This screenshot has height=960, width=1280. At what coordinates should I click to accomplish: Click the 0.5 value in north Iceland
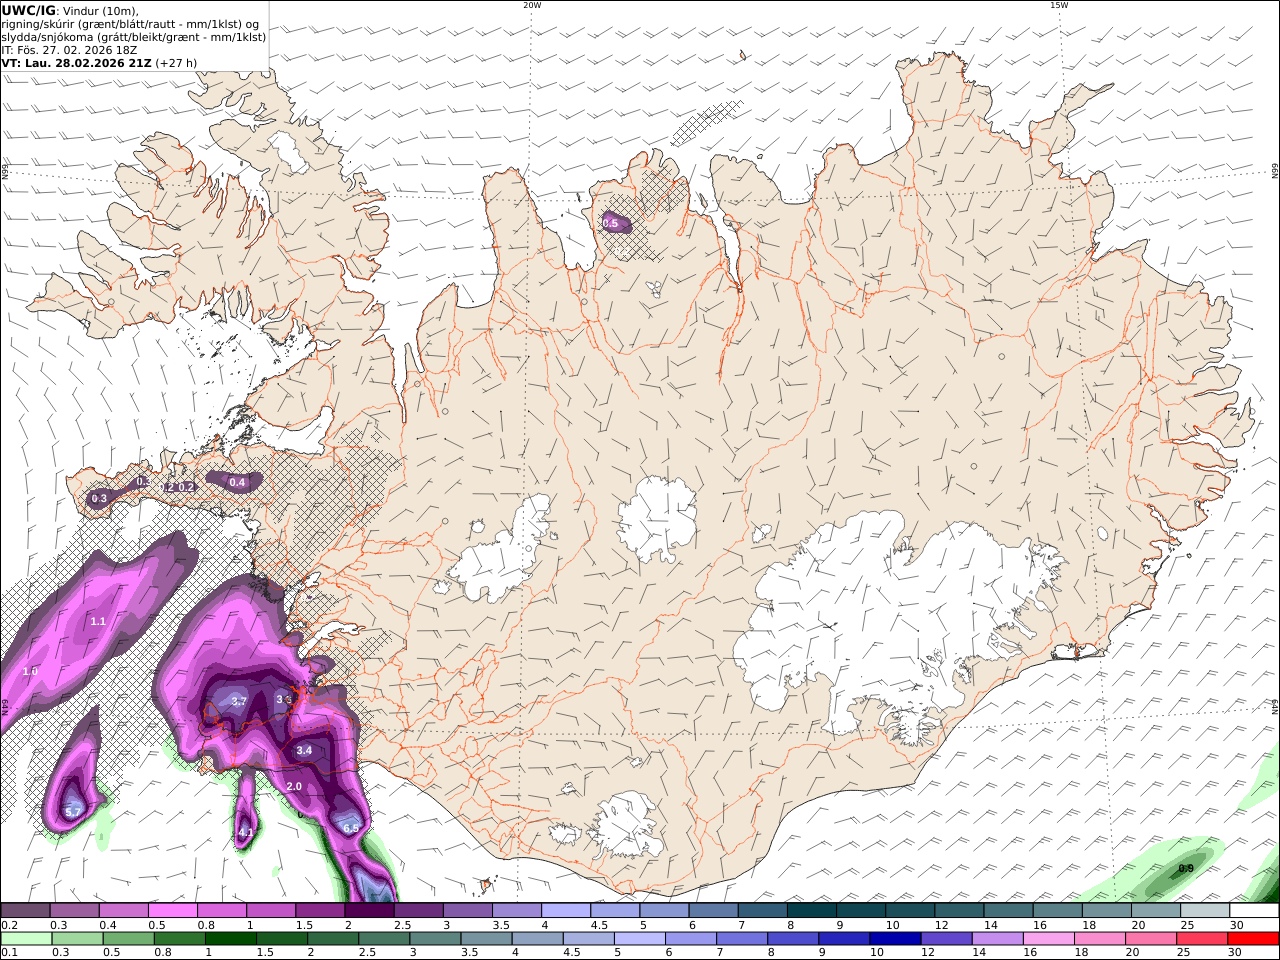click(x=611, y=223)
